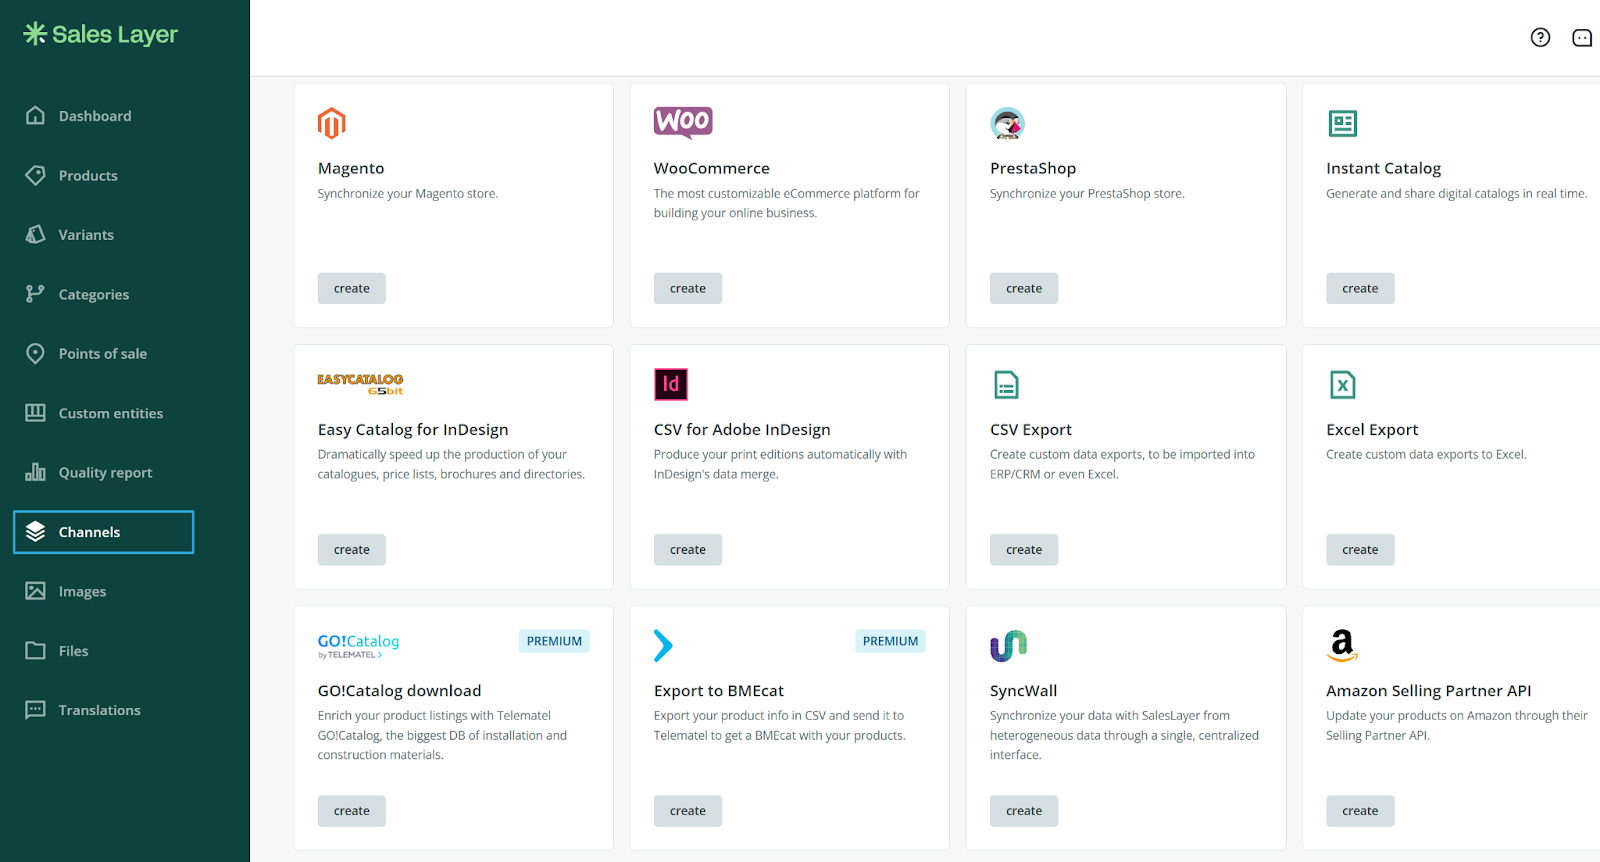Screen dimensions: 1600x862
Task: Click the Instant Catalog title
Action: point(1384,168)
